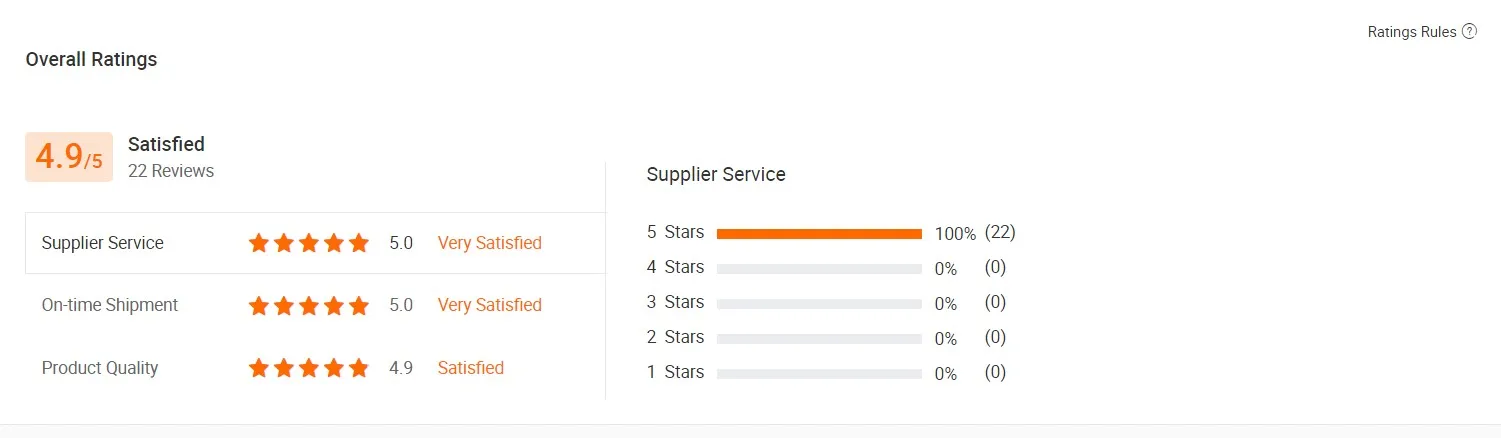Click the middle star of Supplier Service
The image size is (1501, 438).
tap(309, 243)
